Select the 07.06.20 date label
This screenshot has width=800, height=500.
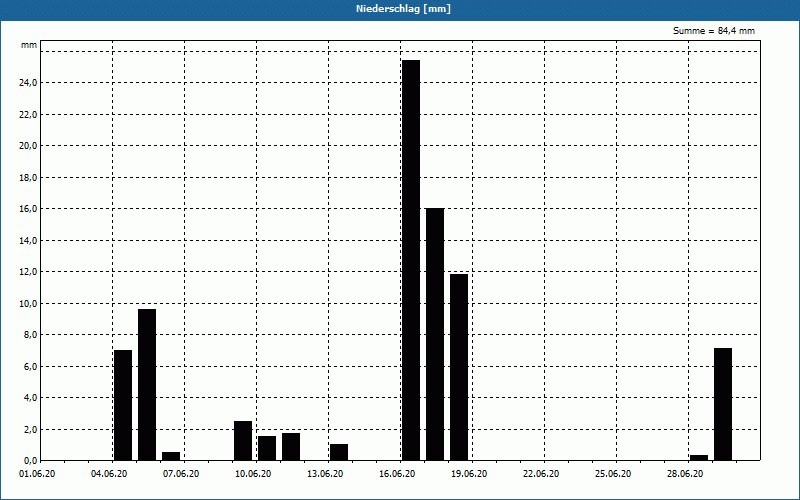coord(181,474)
